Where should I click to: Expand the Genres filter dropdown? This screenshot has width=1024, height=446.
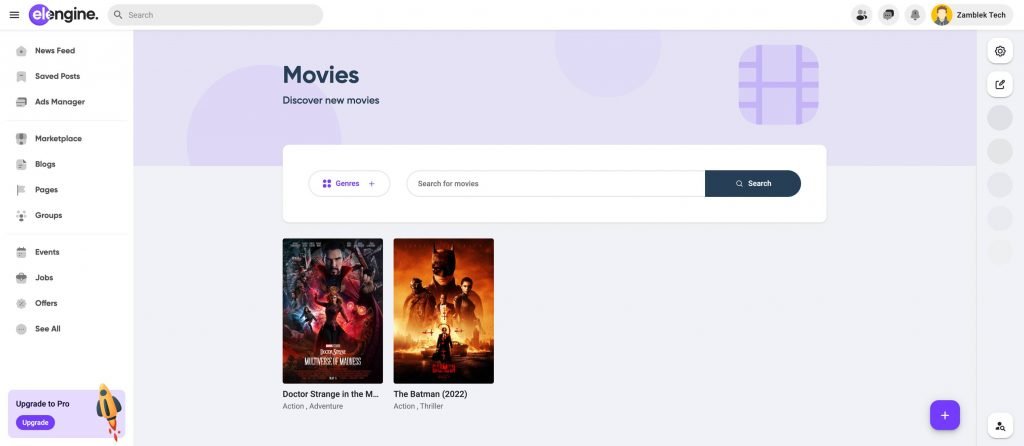[x=349, y=183]
